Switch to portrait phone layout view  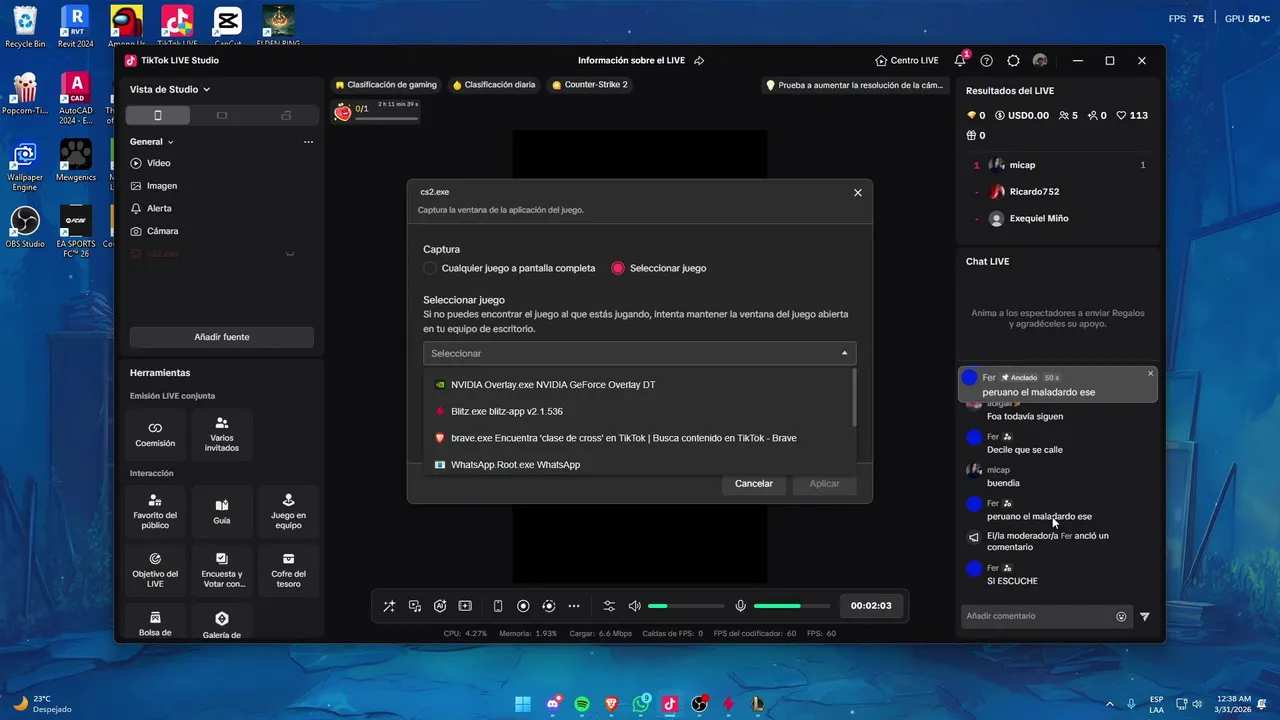point(157,115)
